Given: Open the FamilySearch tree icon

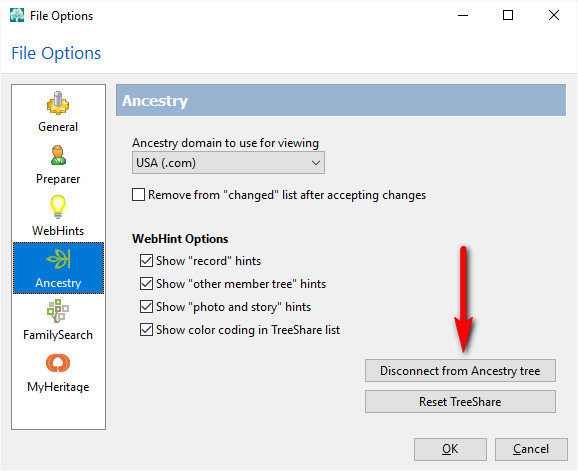Looking at the screenshot, I should 58,311.
